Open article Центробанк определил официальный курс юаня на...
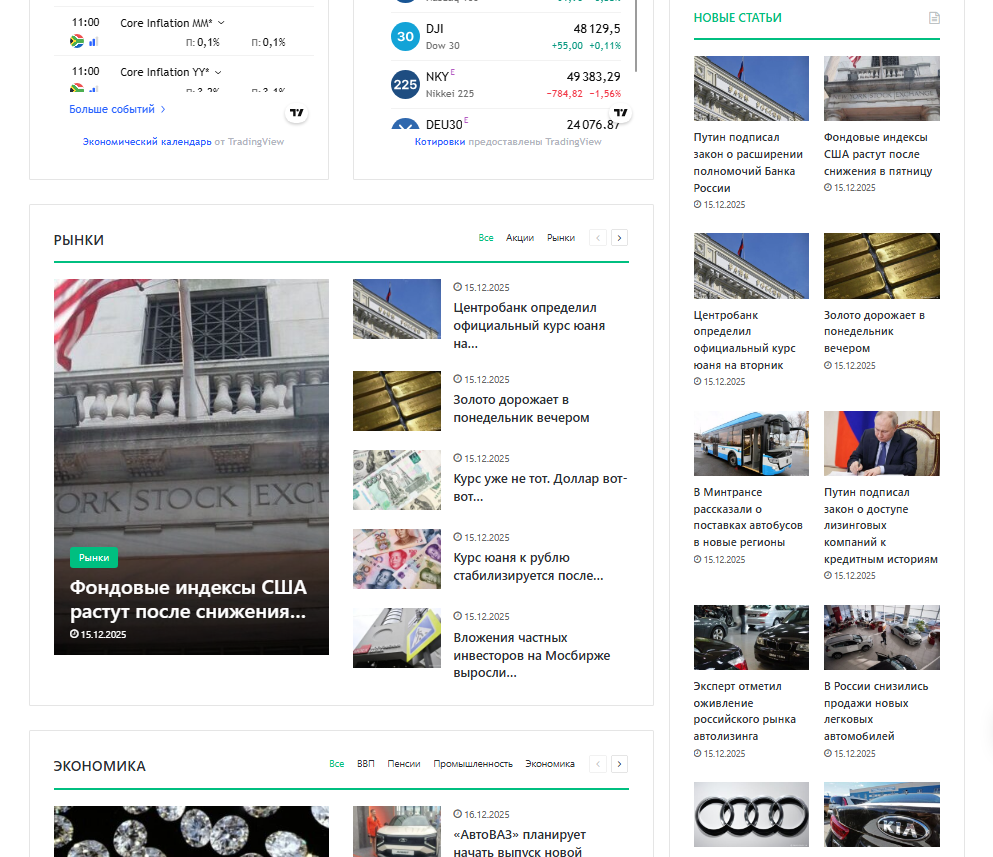The width and height of the screenshot is (993, 857). click(529, 326)
